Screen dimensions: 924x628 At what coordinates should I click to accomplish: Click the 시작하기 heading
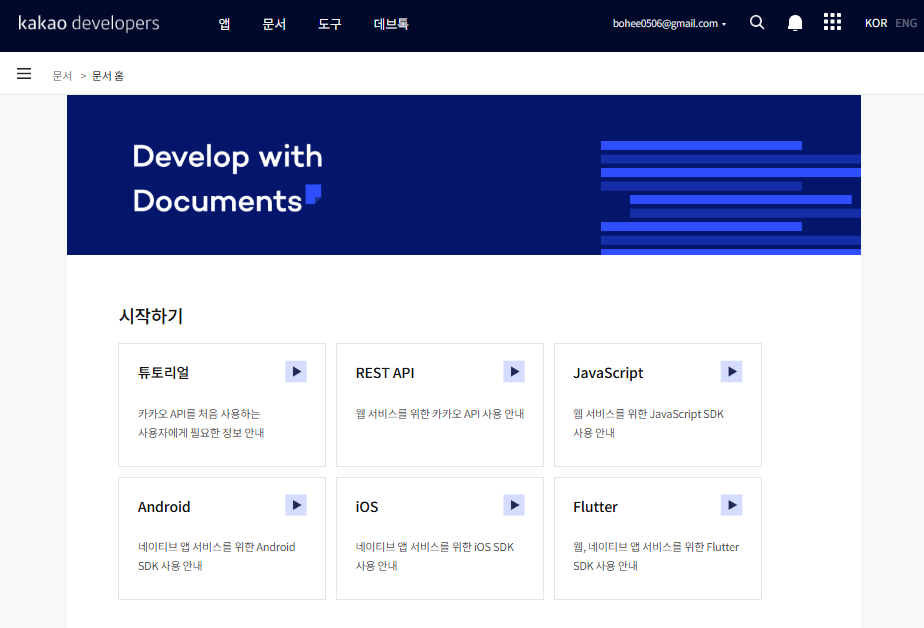(x=151, y=316)
